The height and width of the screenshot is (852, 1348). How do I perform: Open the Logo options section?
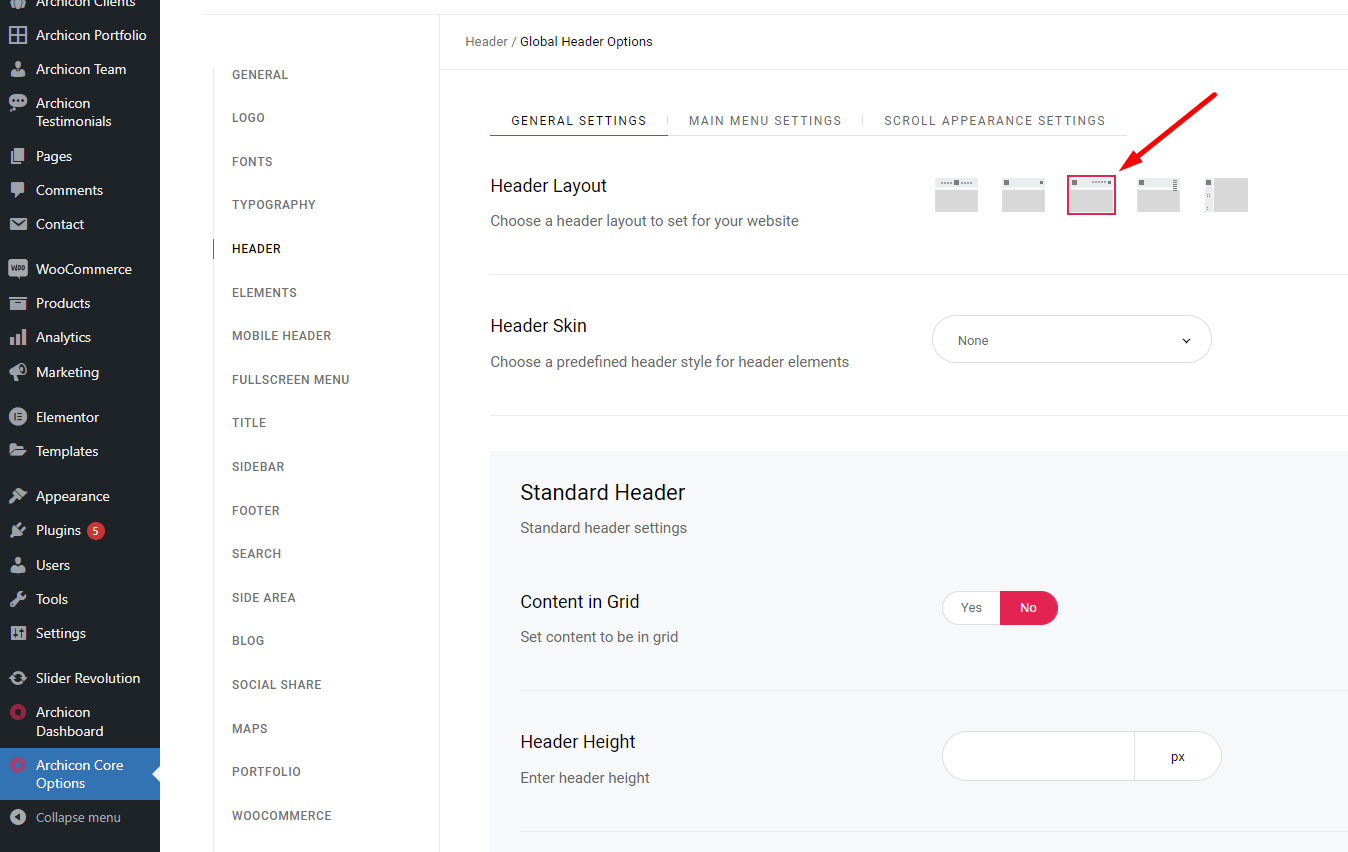click(248, 118)
